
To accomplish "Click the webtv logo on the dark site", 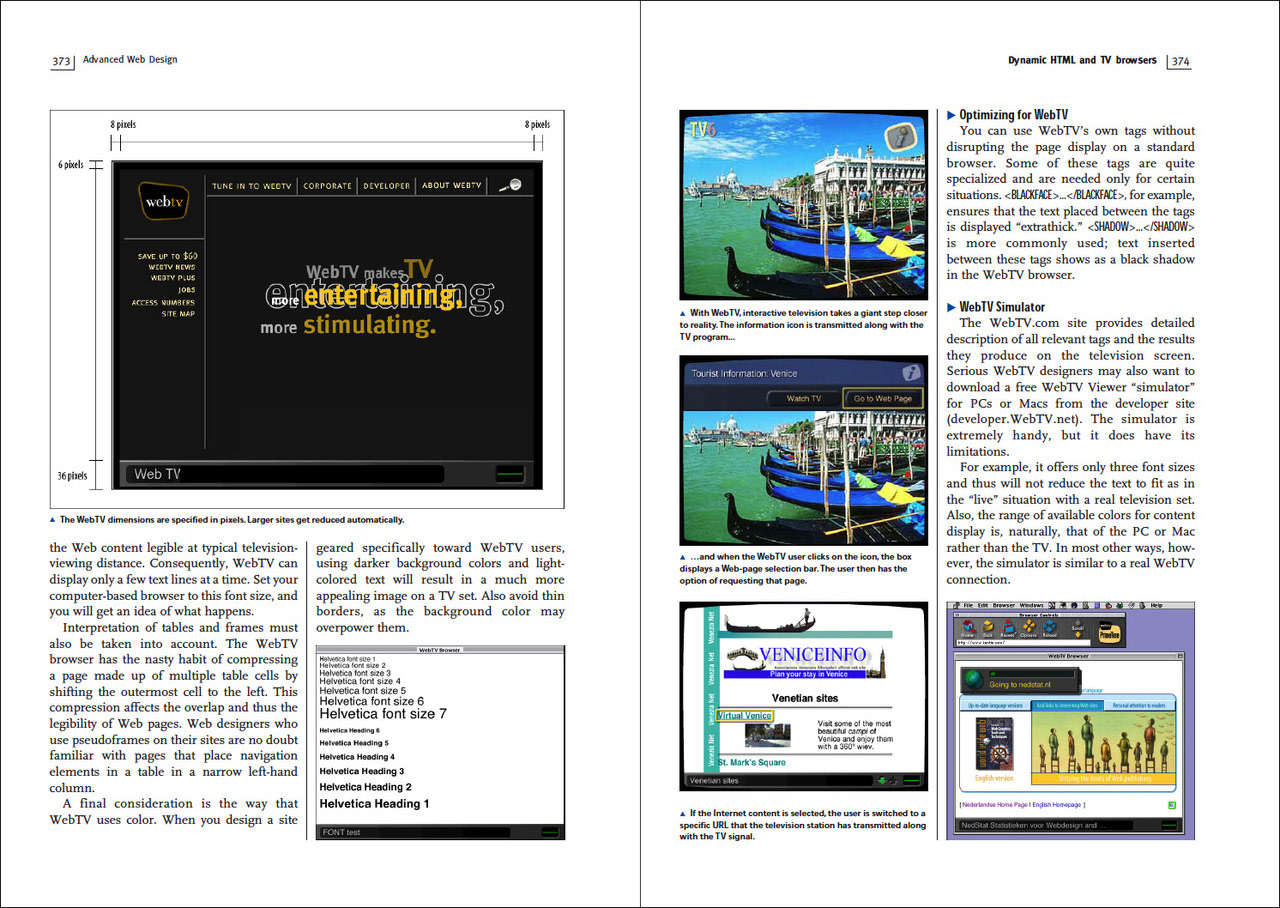I will 164,201.
